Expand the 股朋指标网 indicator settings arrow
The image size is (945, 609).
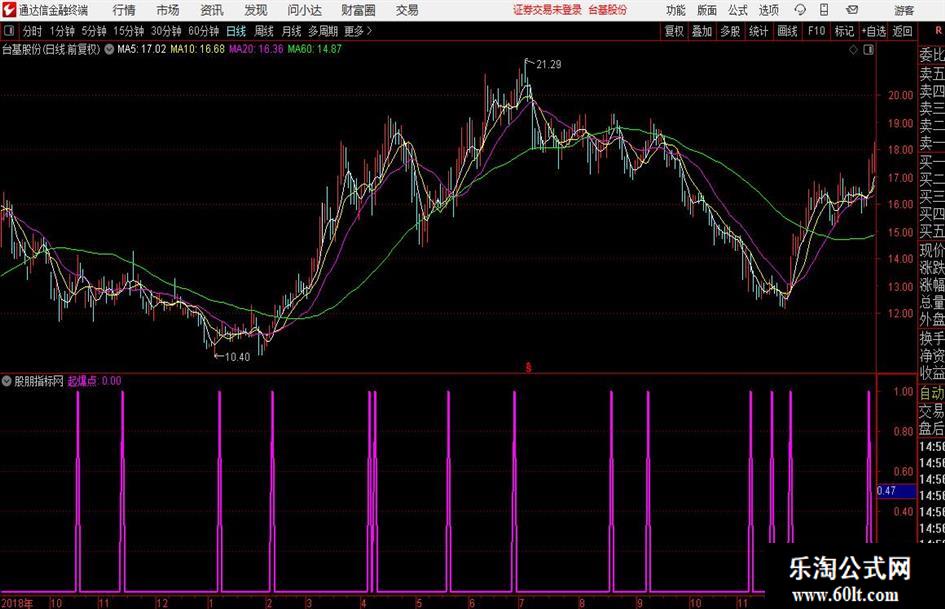pos(7,381)
